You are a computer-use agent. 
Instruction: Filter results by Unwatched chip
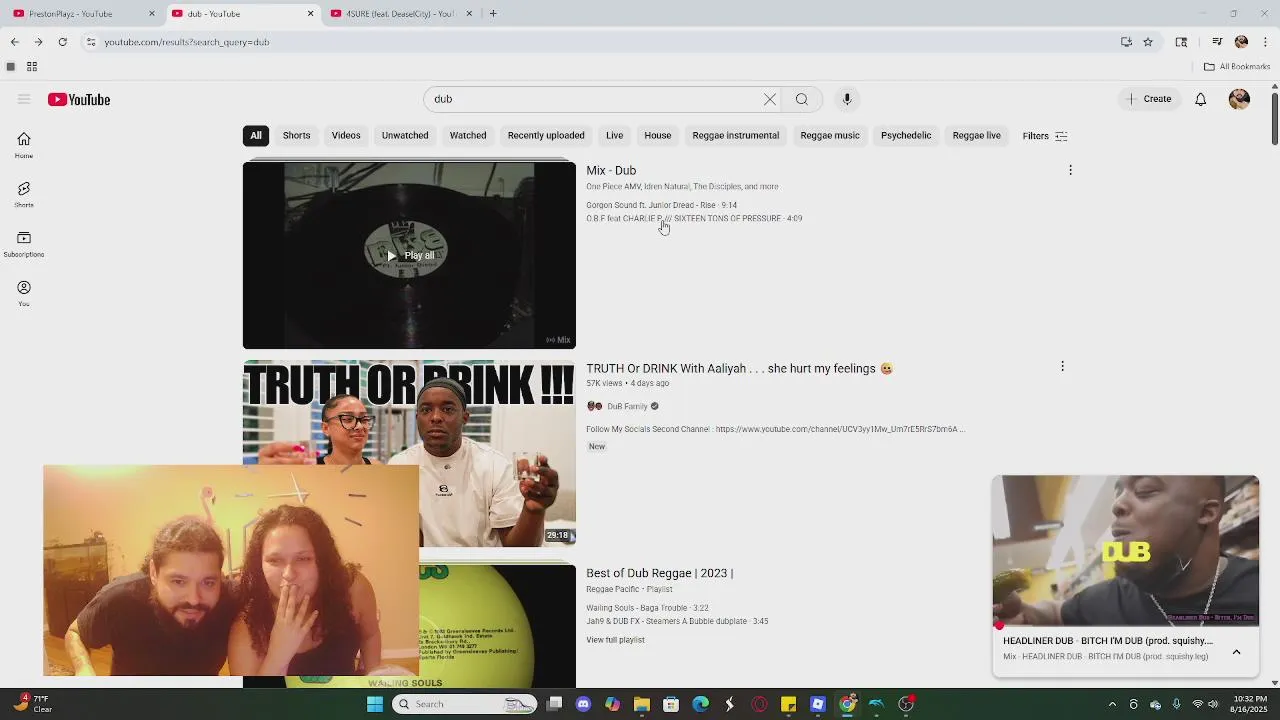click(405, 135)
